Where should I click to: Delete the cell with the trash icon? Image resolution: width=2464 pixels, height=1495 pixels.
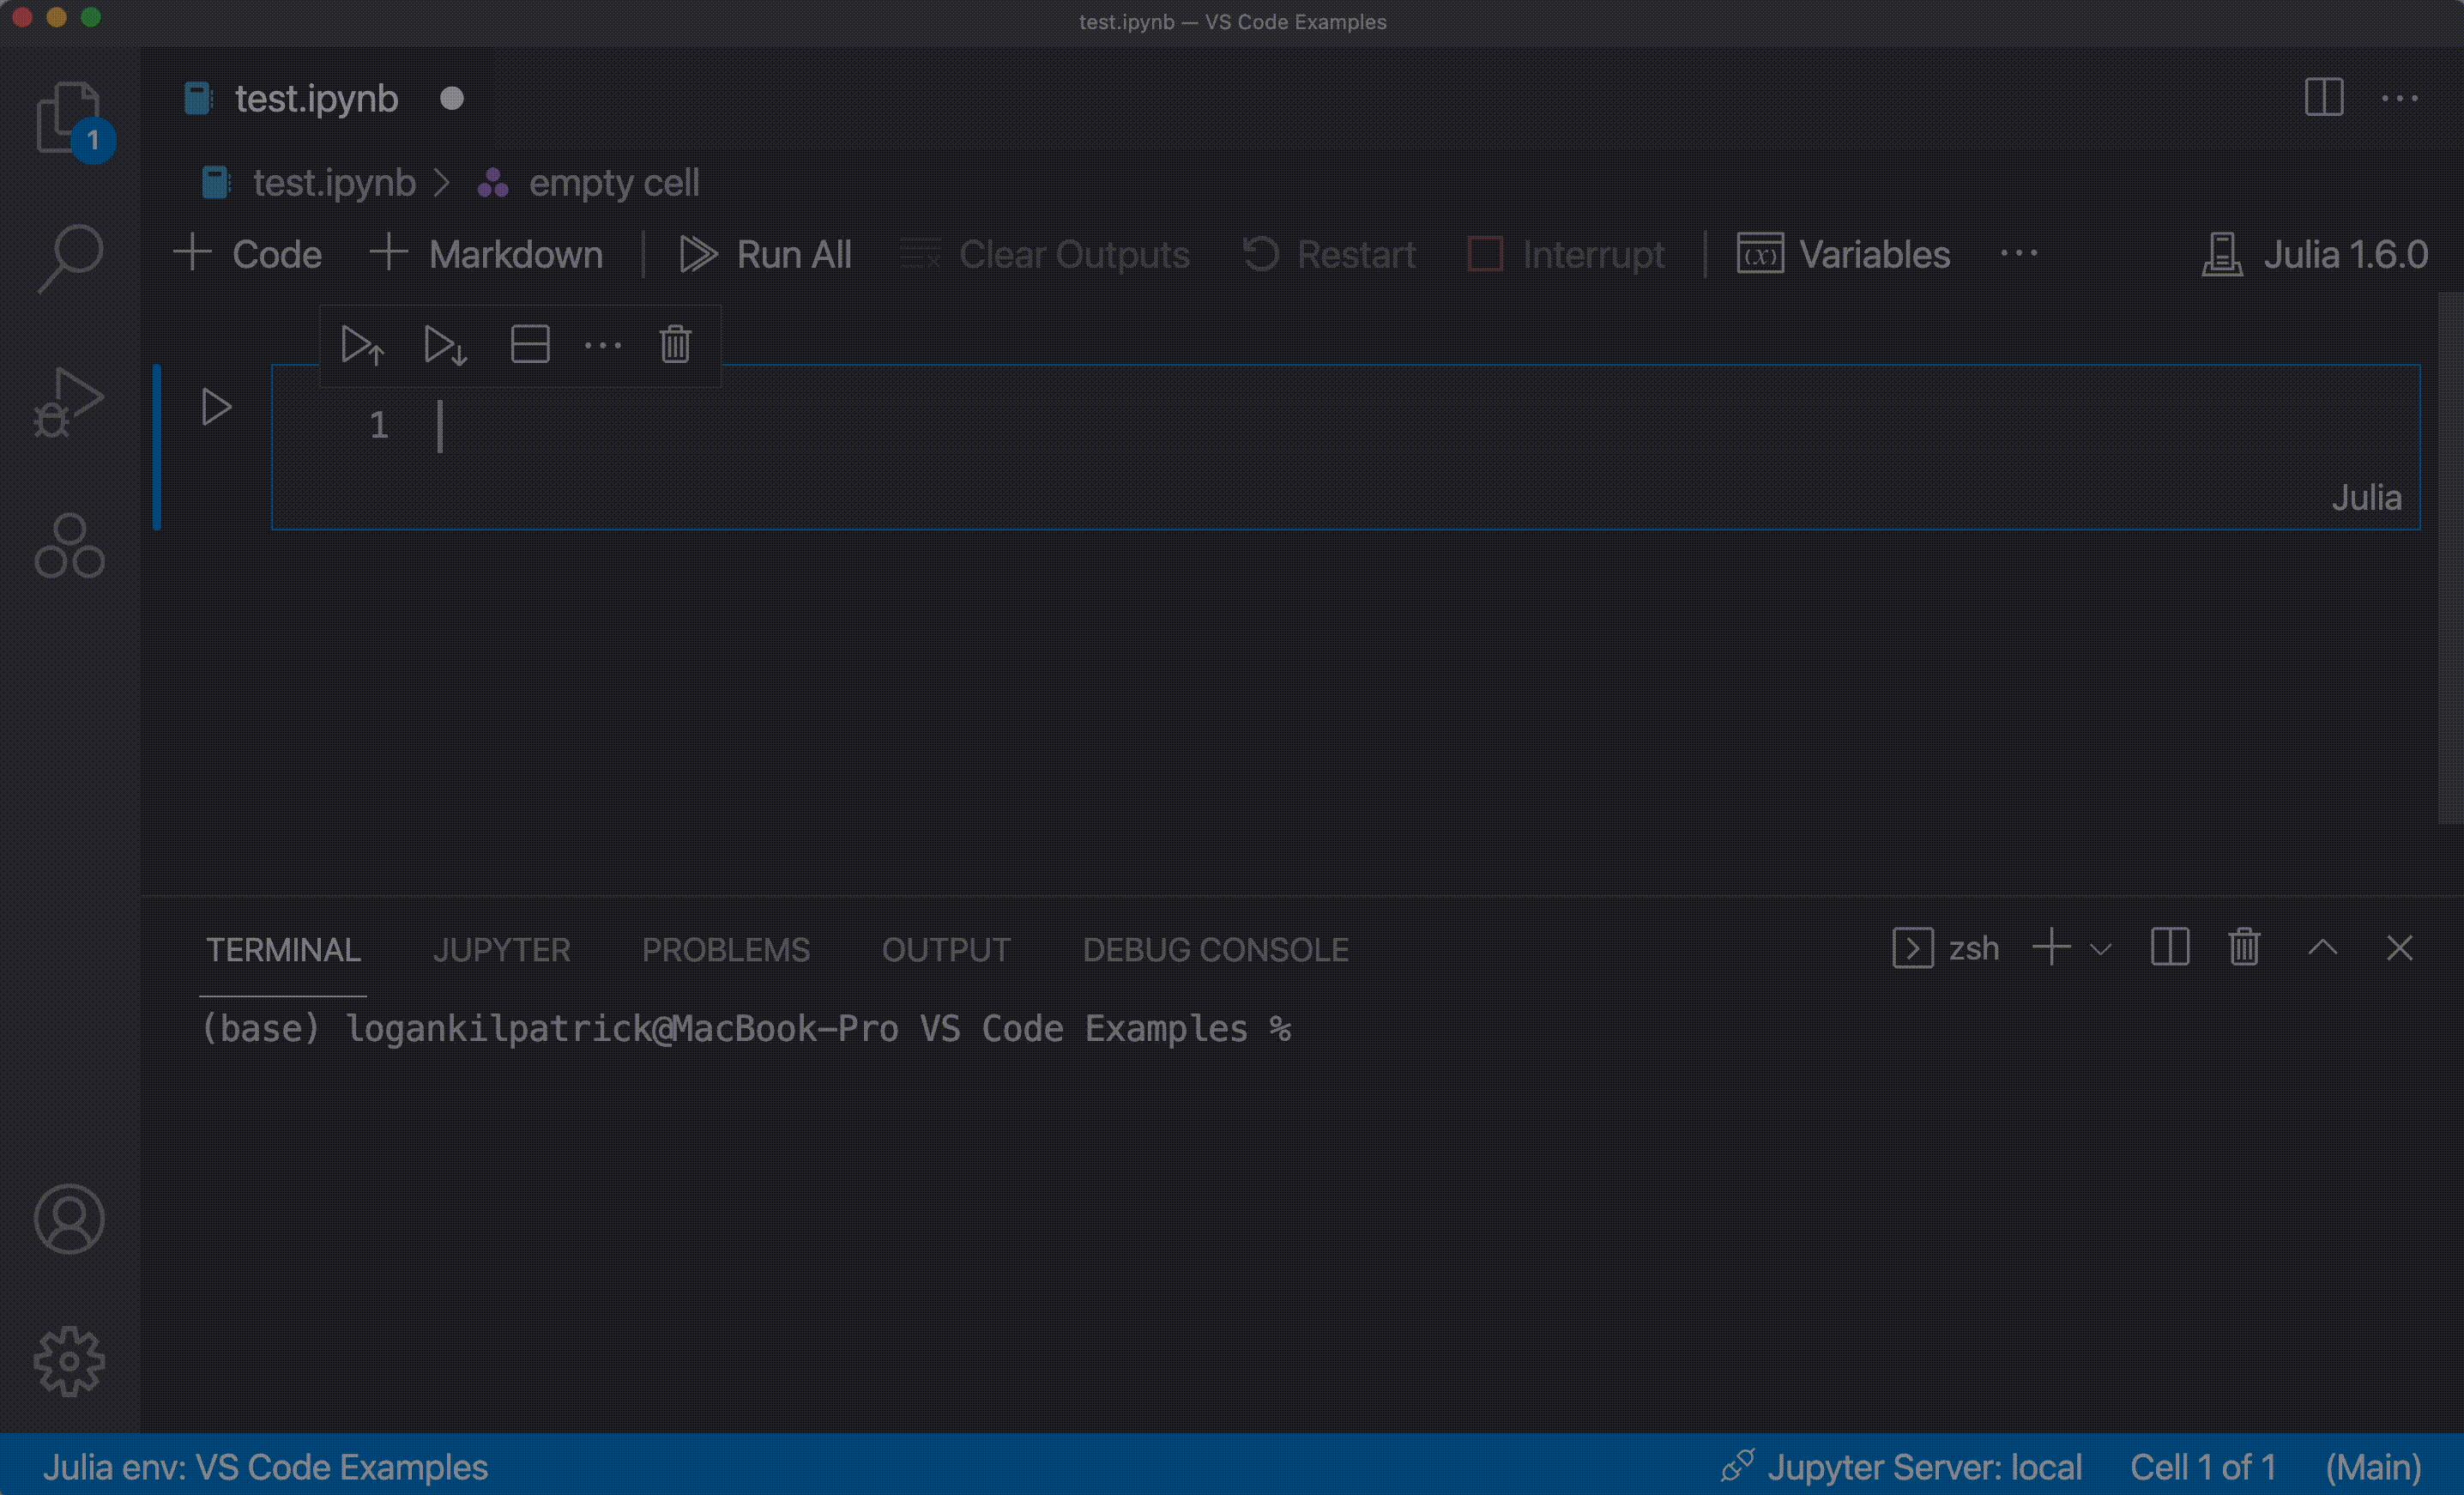pos(674,345)
